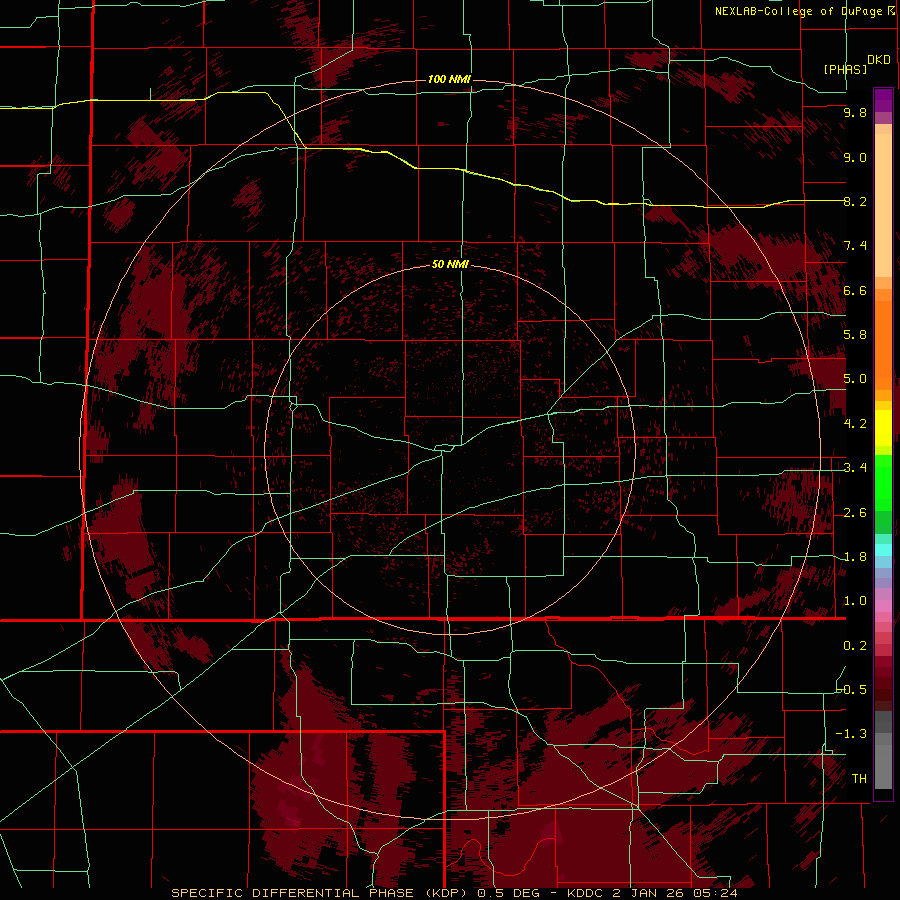
Task: Click the 3.4 scale value
Action: 855,468
